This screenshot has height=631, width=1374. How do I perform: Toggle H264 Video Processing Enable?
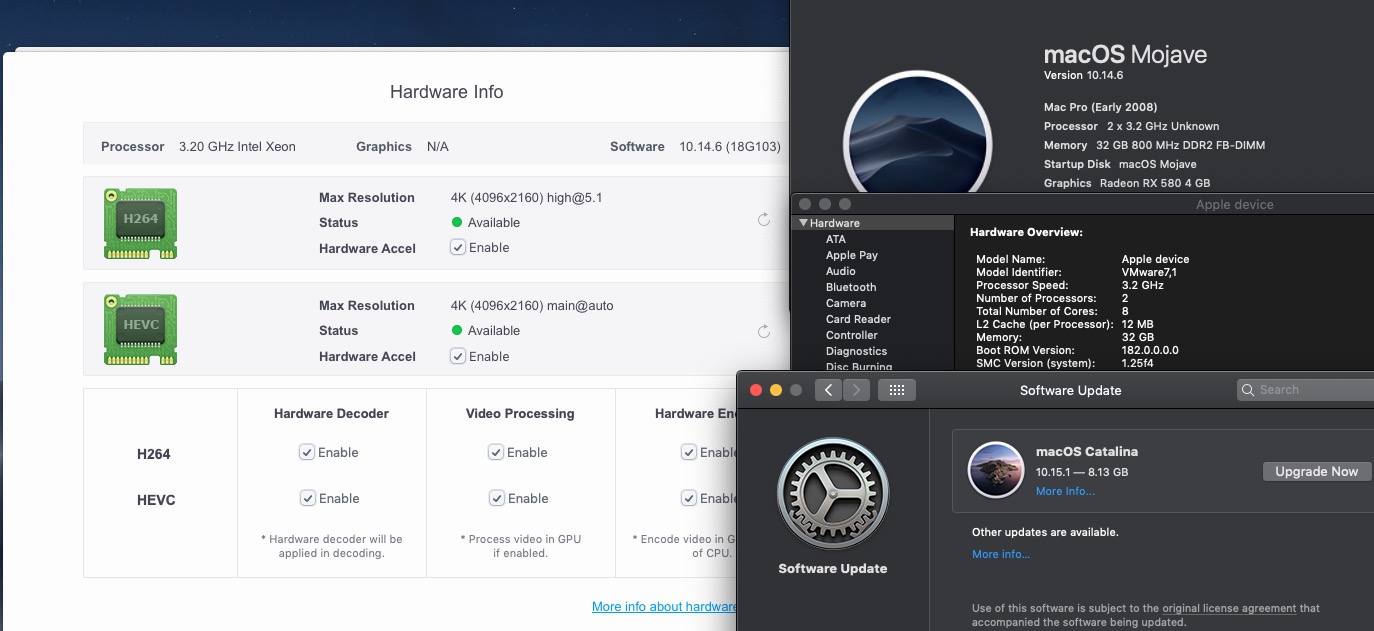click(496, 452)
